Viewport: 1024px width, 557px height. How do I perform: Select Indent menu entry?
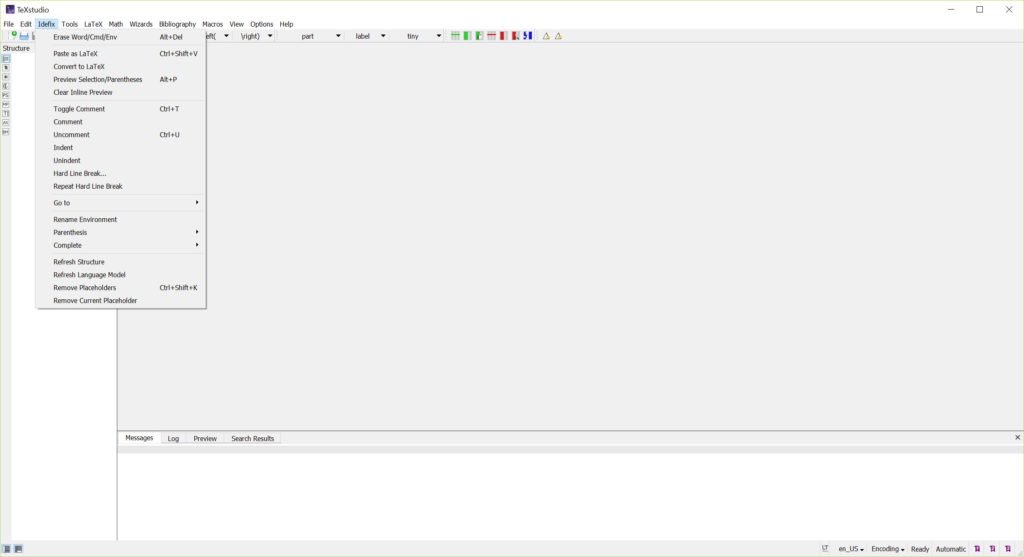pos(121,148)
